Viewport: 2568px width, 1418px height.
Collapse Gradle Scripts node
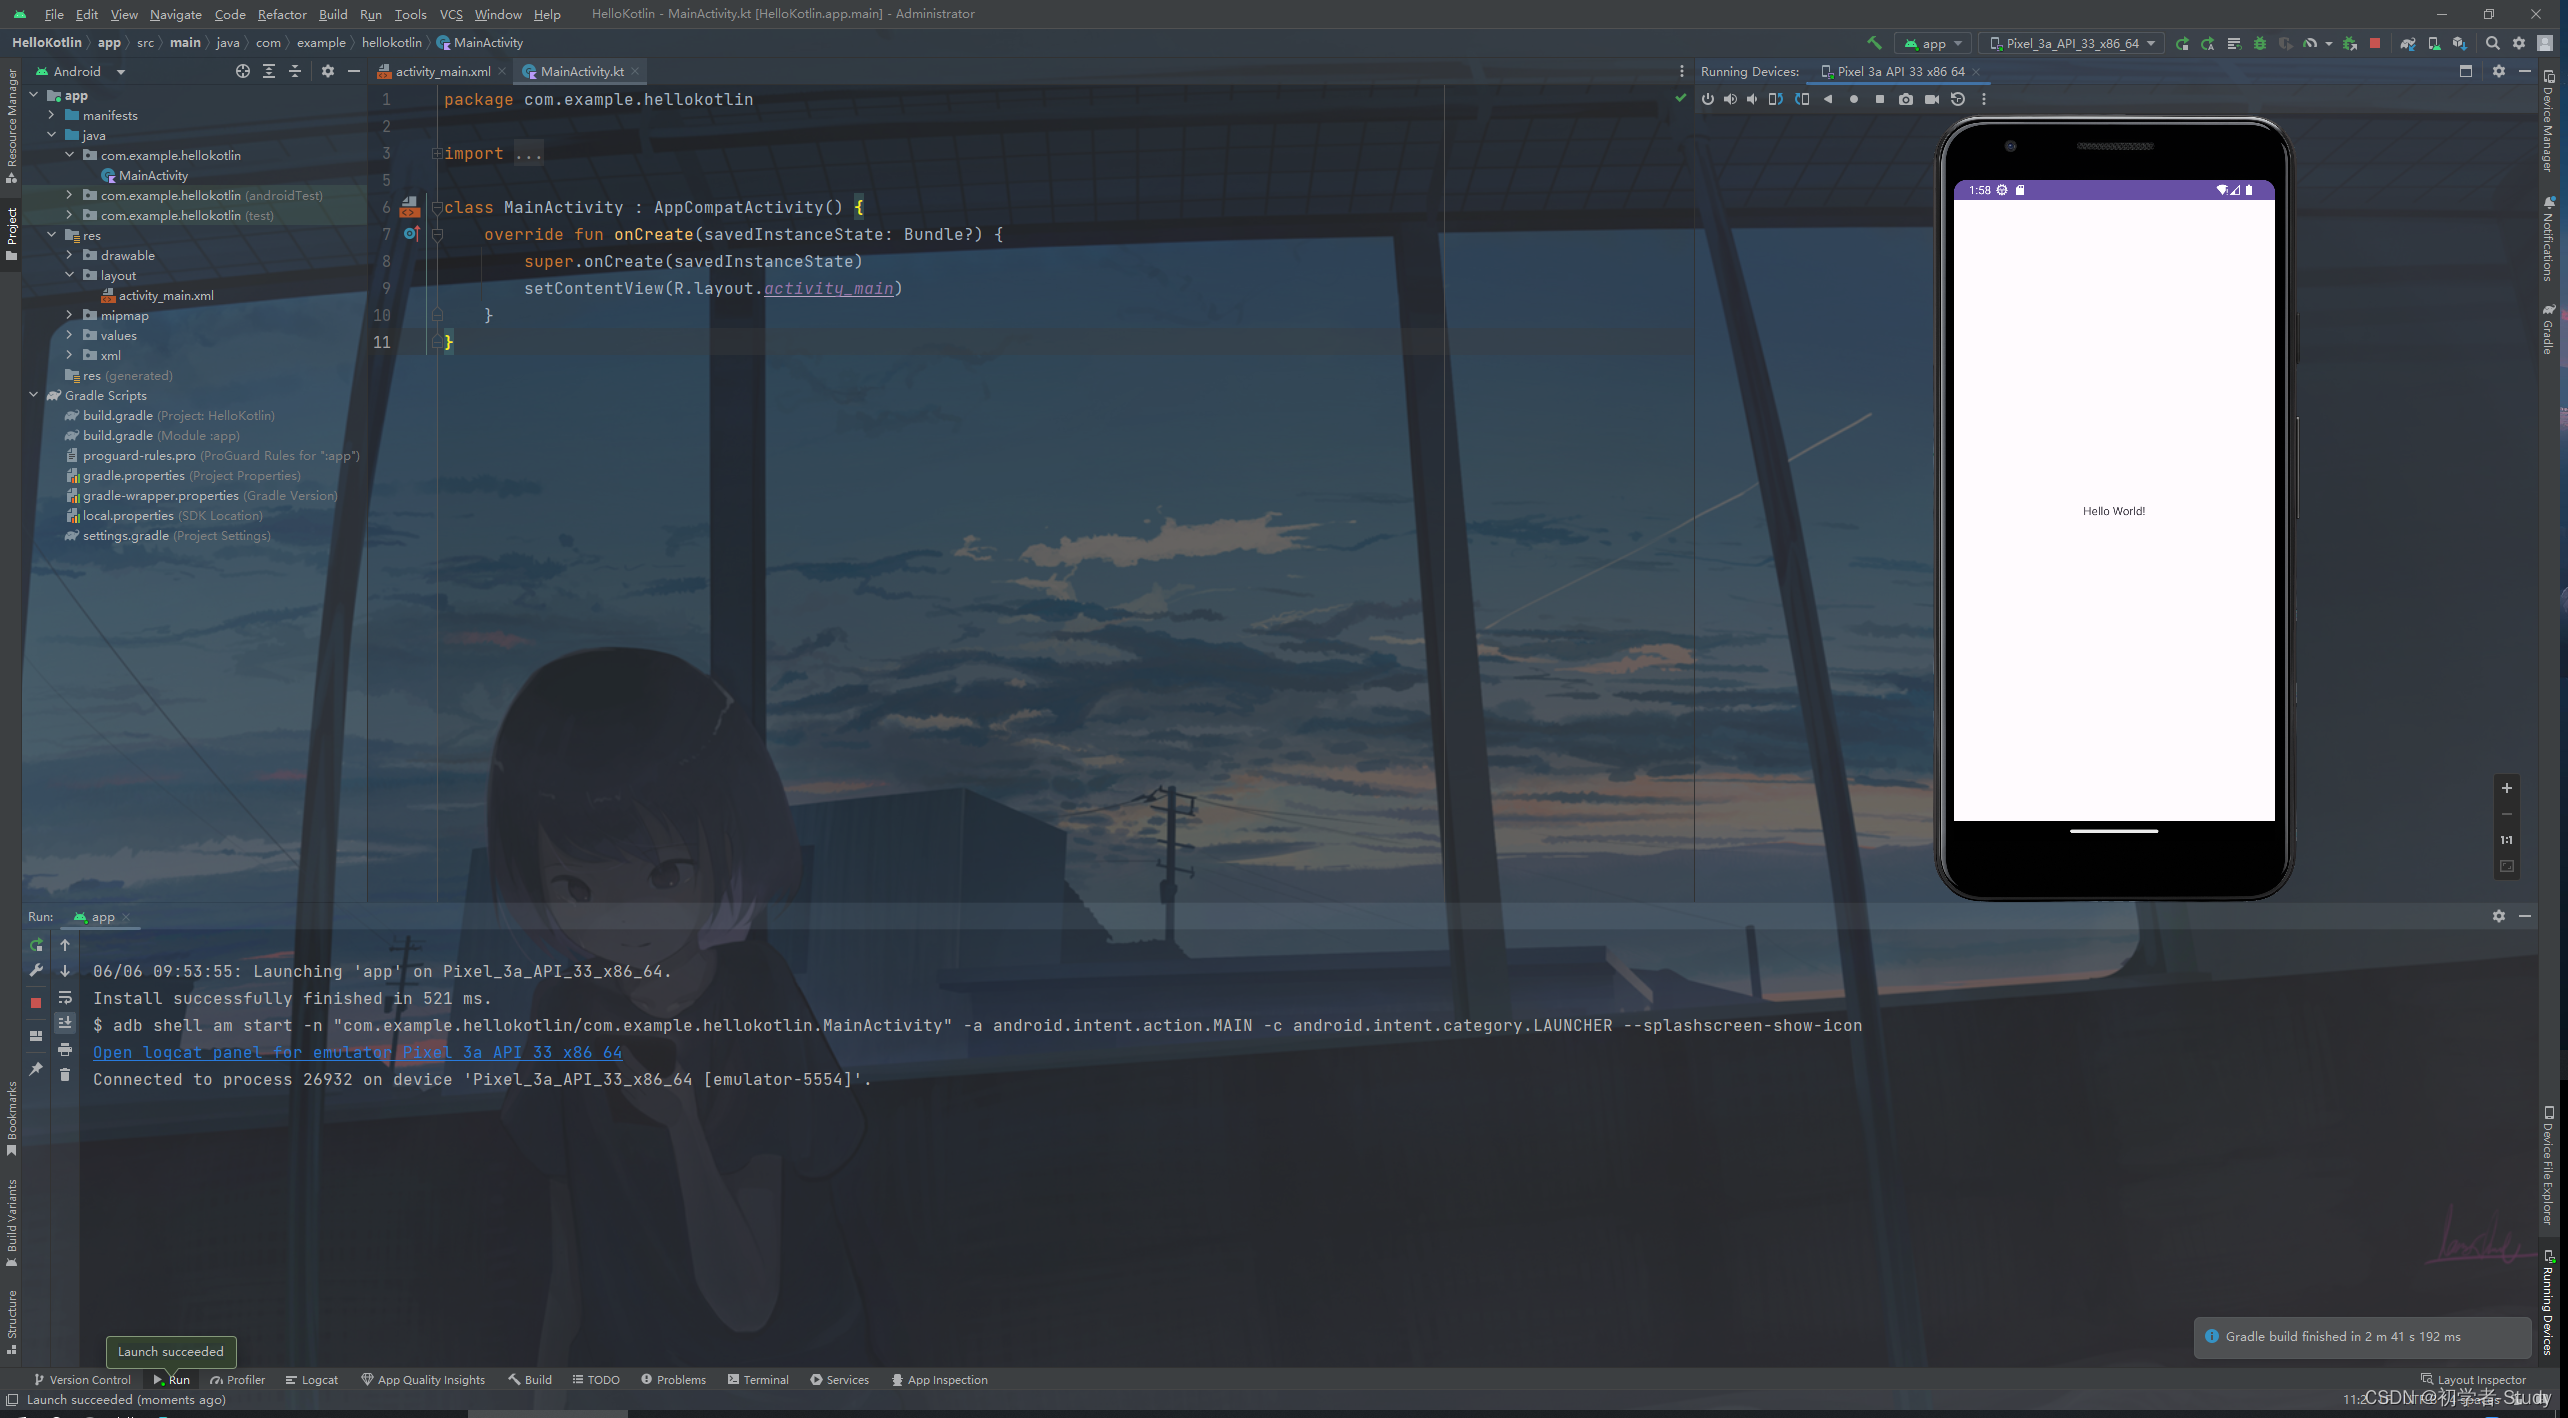pyautogui.click(x=34, y=395)
